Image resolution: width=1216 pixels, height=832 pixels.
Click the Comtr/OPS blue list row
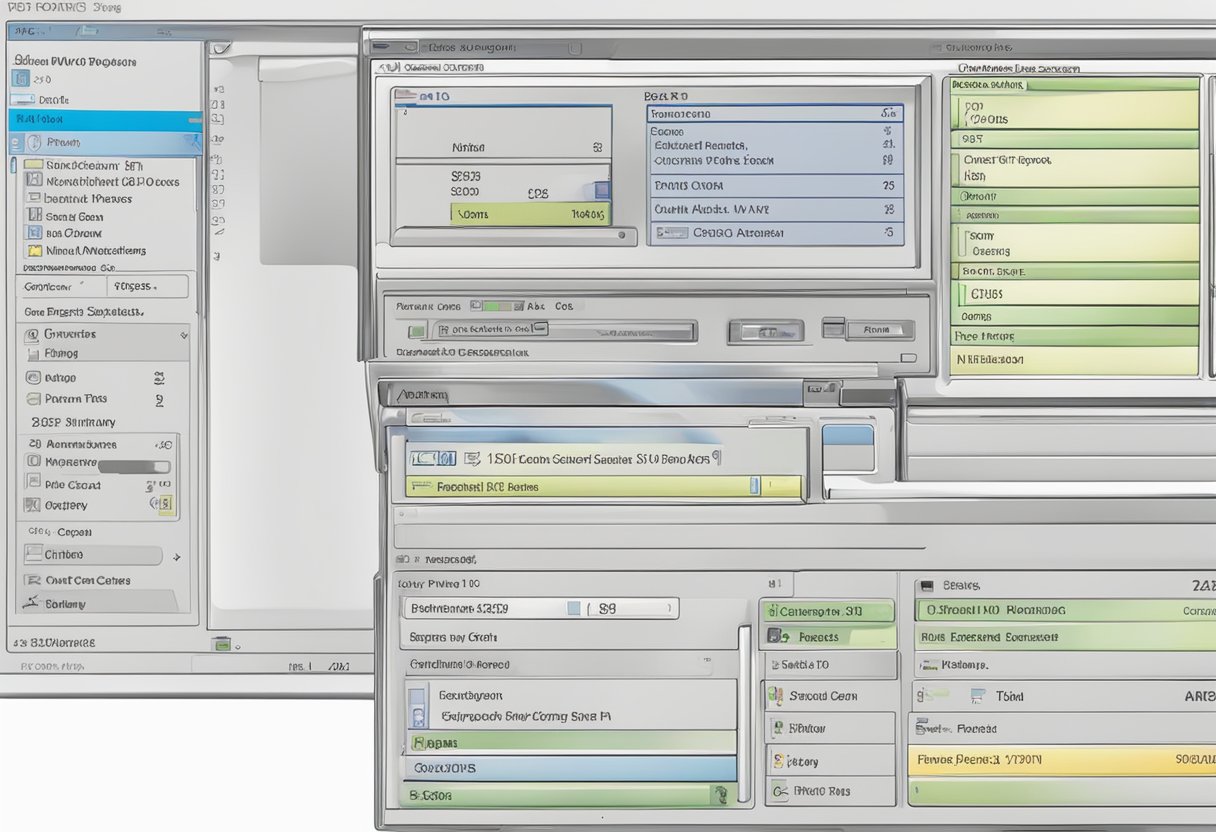[570, 768]
